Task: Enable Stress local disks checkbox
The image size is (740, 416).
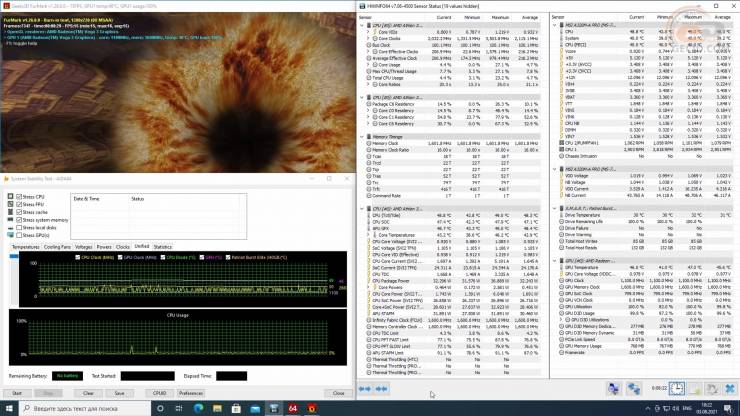Action: tap(19, 228)
